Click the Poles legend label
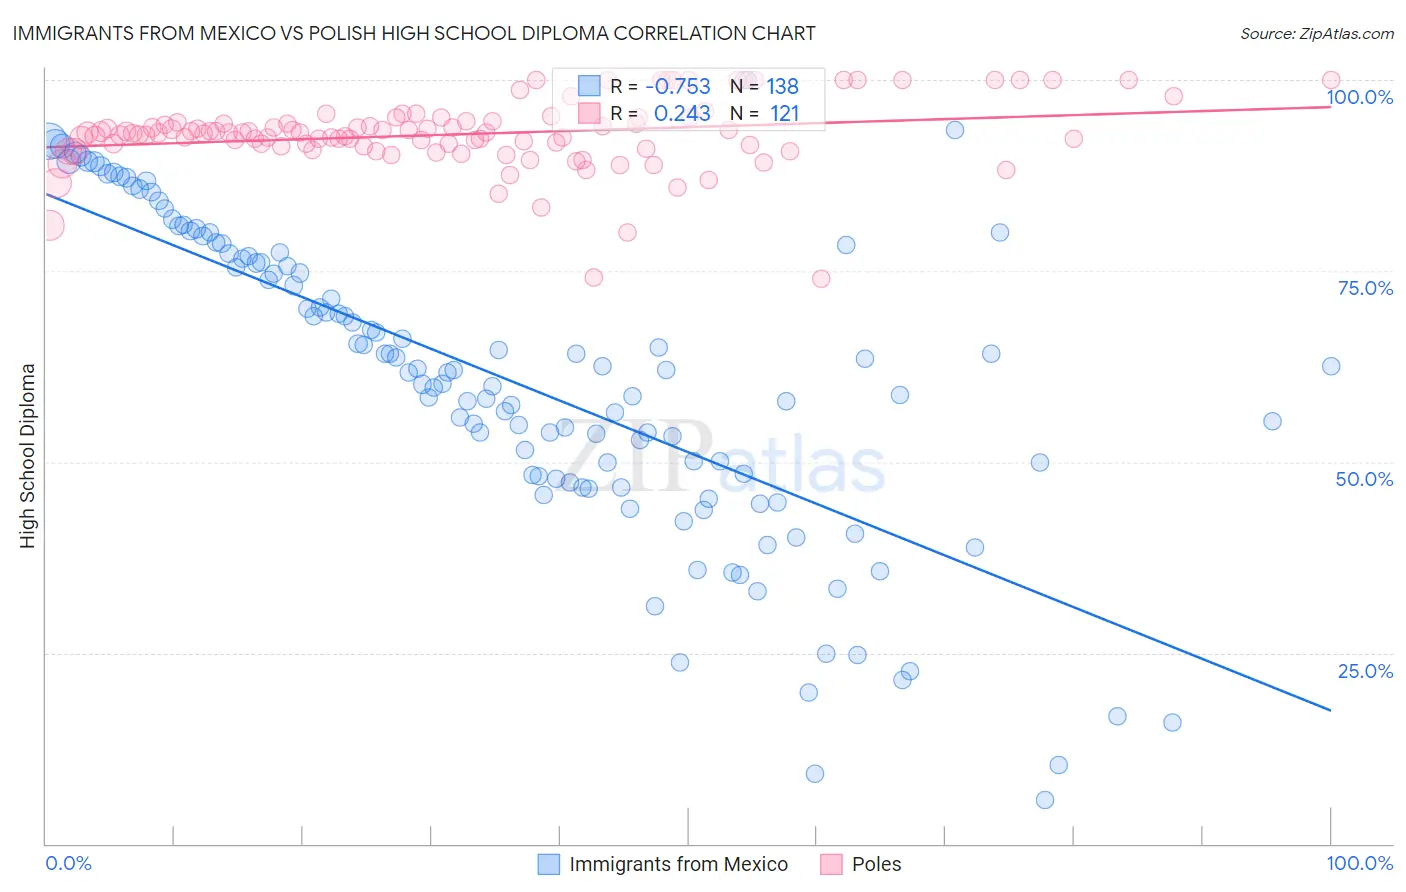This screenshot has width=1406, height=892. [x=876, y=864]
